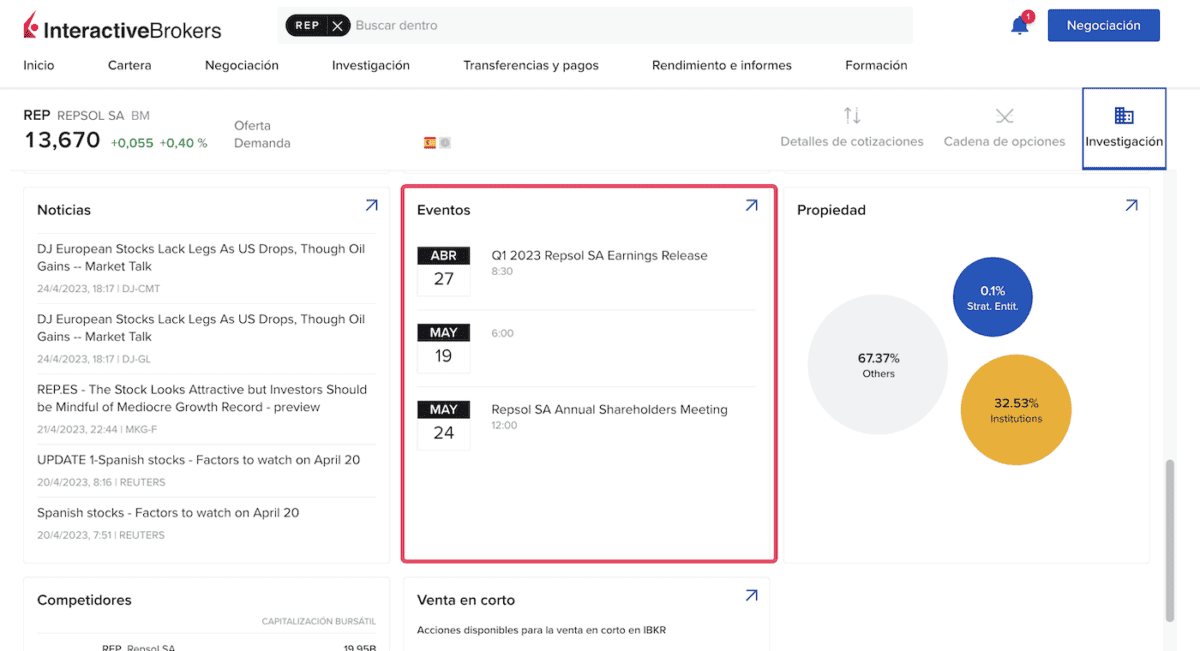Click the Buscar dentro search field
The width and height of the screenshot is (1200, 651).
point(630,26)
